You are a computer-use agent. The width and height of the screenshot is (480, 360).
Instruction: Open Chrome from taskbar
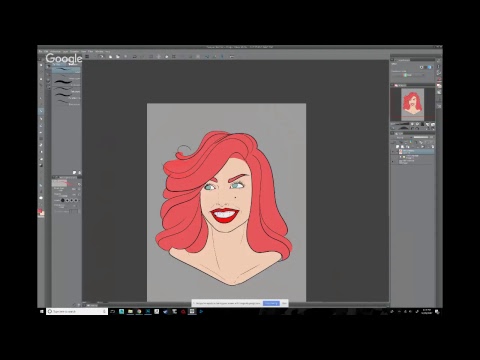tap(139, 311)
